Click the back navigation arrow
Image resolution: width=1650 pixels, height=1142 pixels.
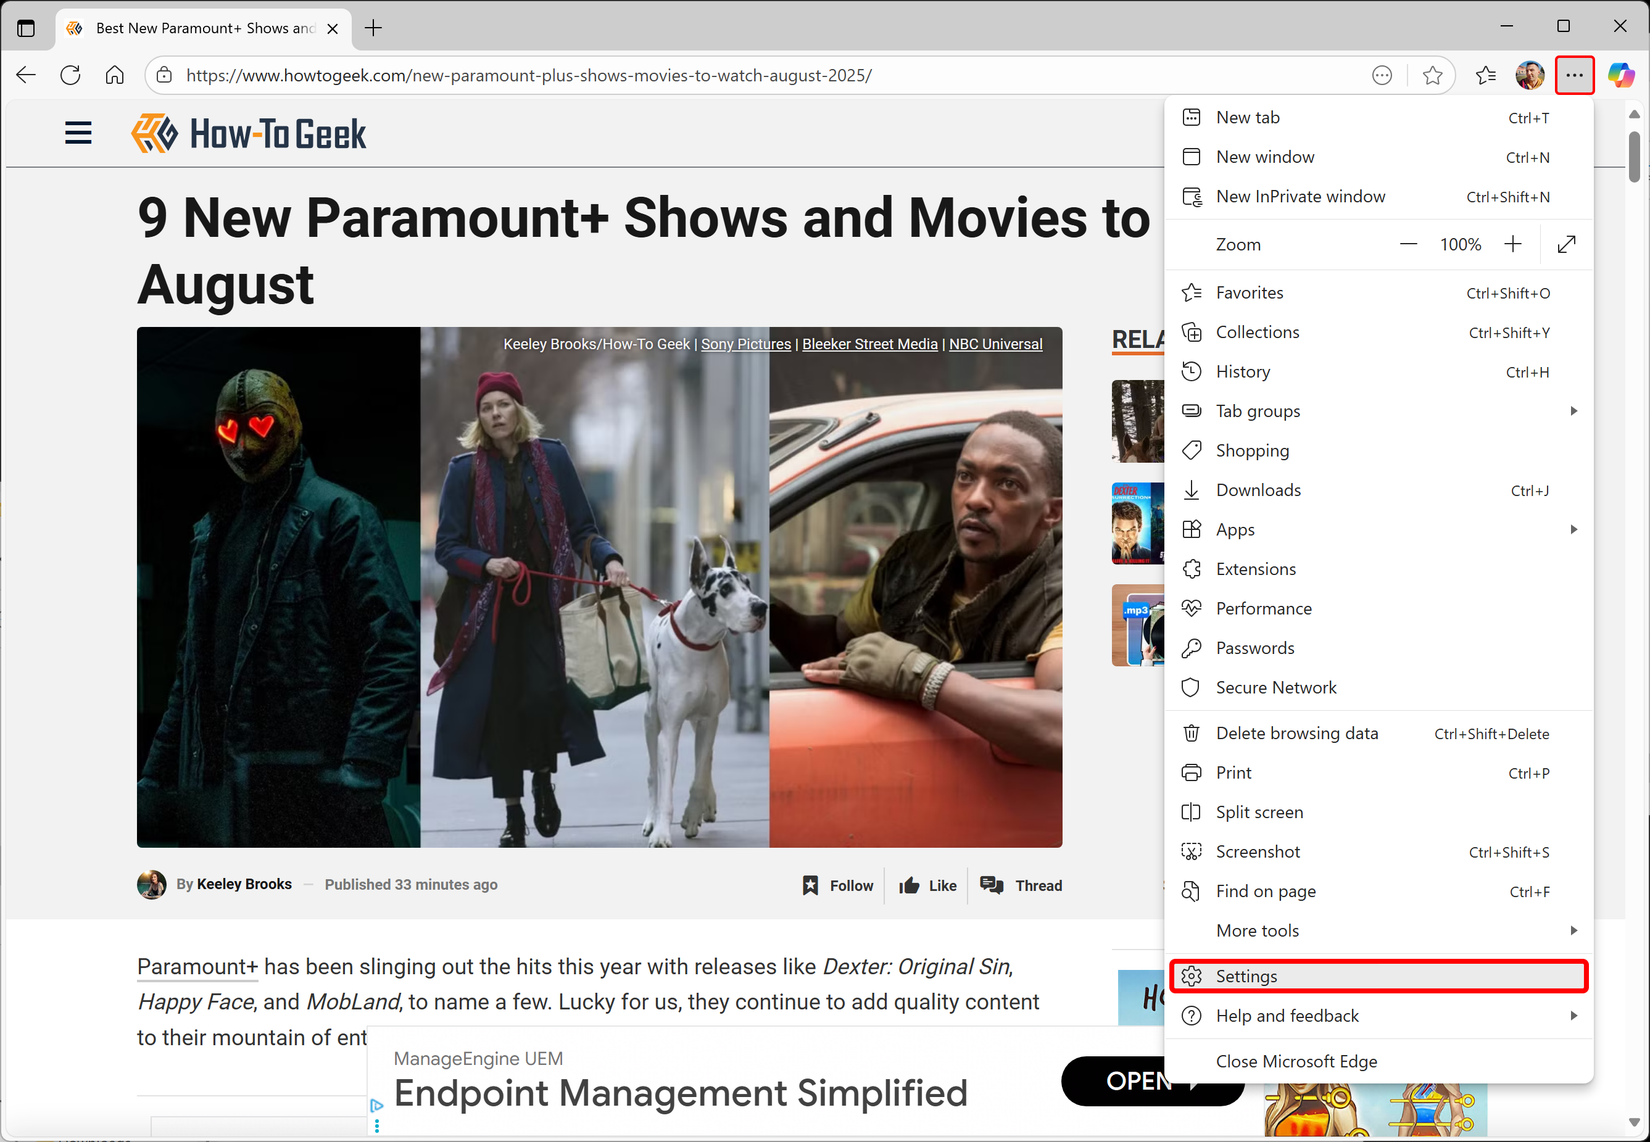pyautogui.click(x=25, y=75)
